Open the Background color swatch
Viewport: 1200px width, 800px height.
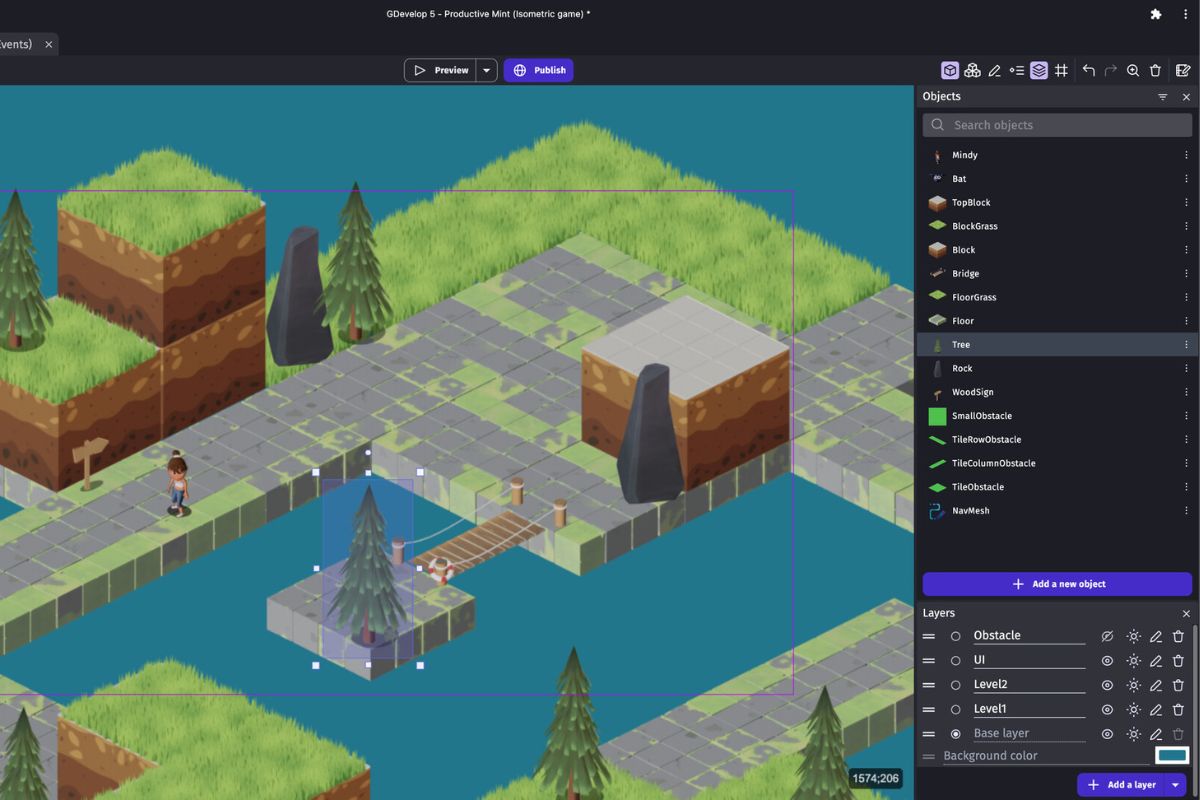(x=1172, y=756)
